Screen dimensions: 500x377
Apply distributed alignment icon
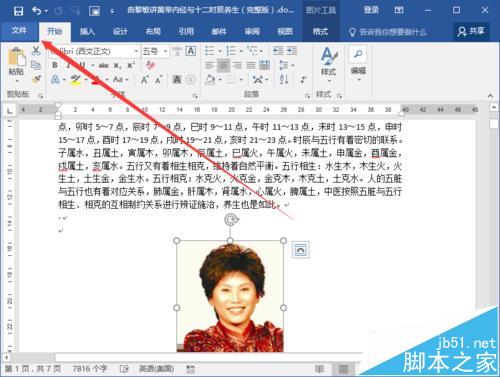click(x=264, y=65)
